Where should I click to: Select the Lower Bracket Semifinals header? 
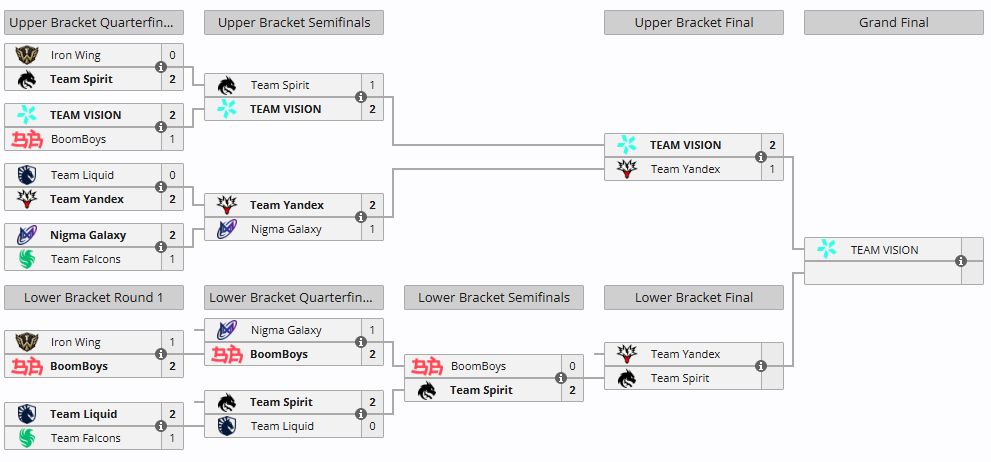[494, 298]
